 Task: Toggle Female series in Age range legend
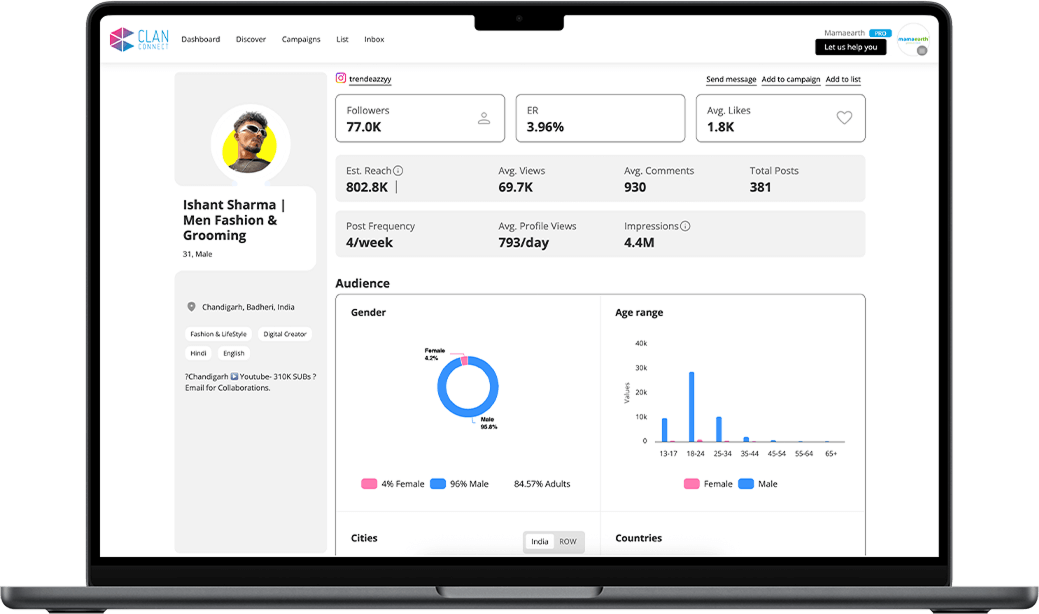(708, 484)
